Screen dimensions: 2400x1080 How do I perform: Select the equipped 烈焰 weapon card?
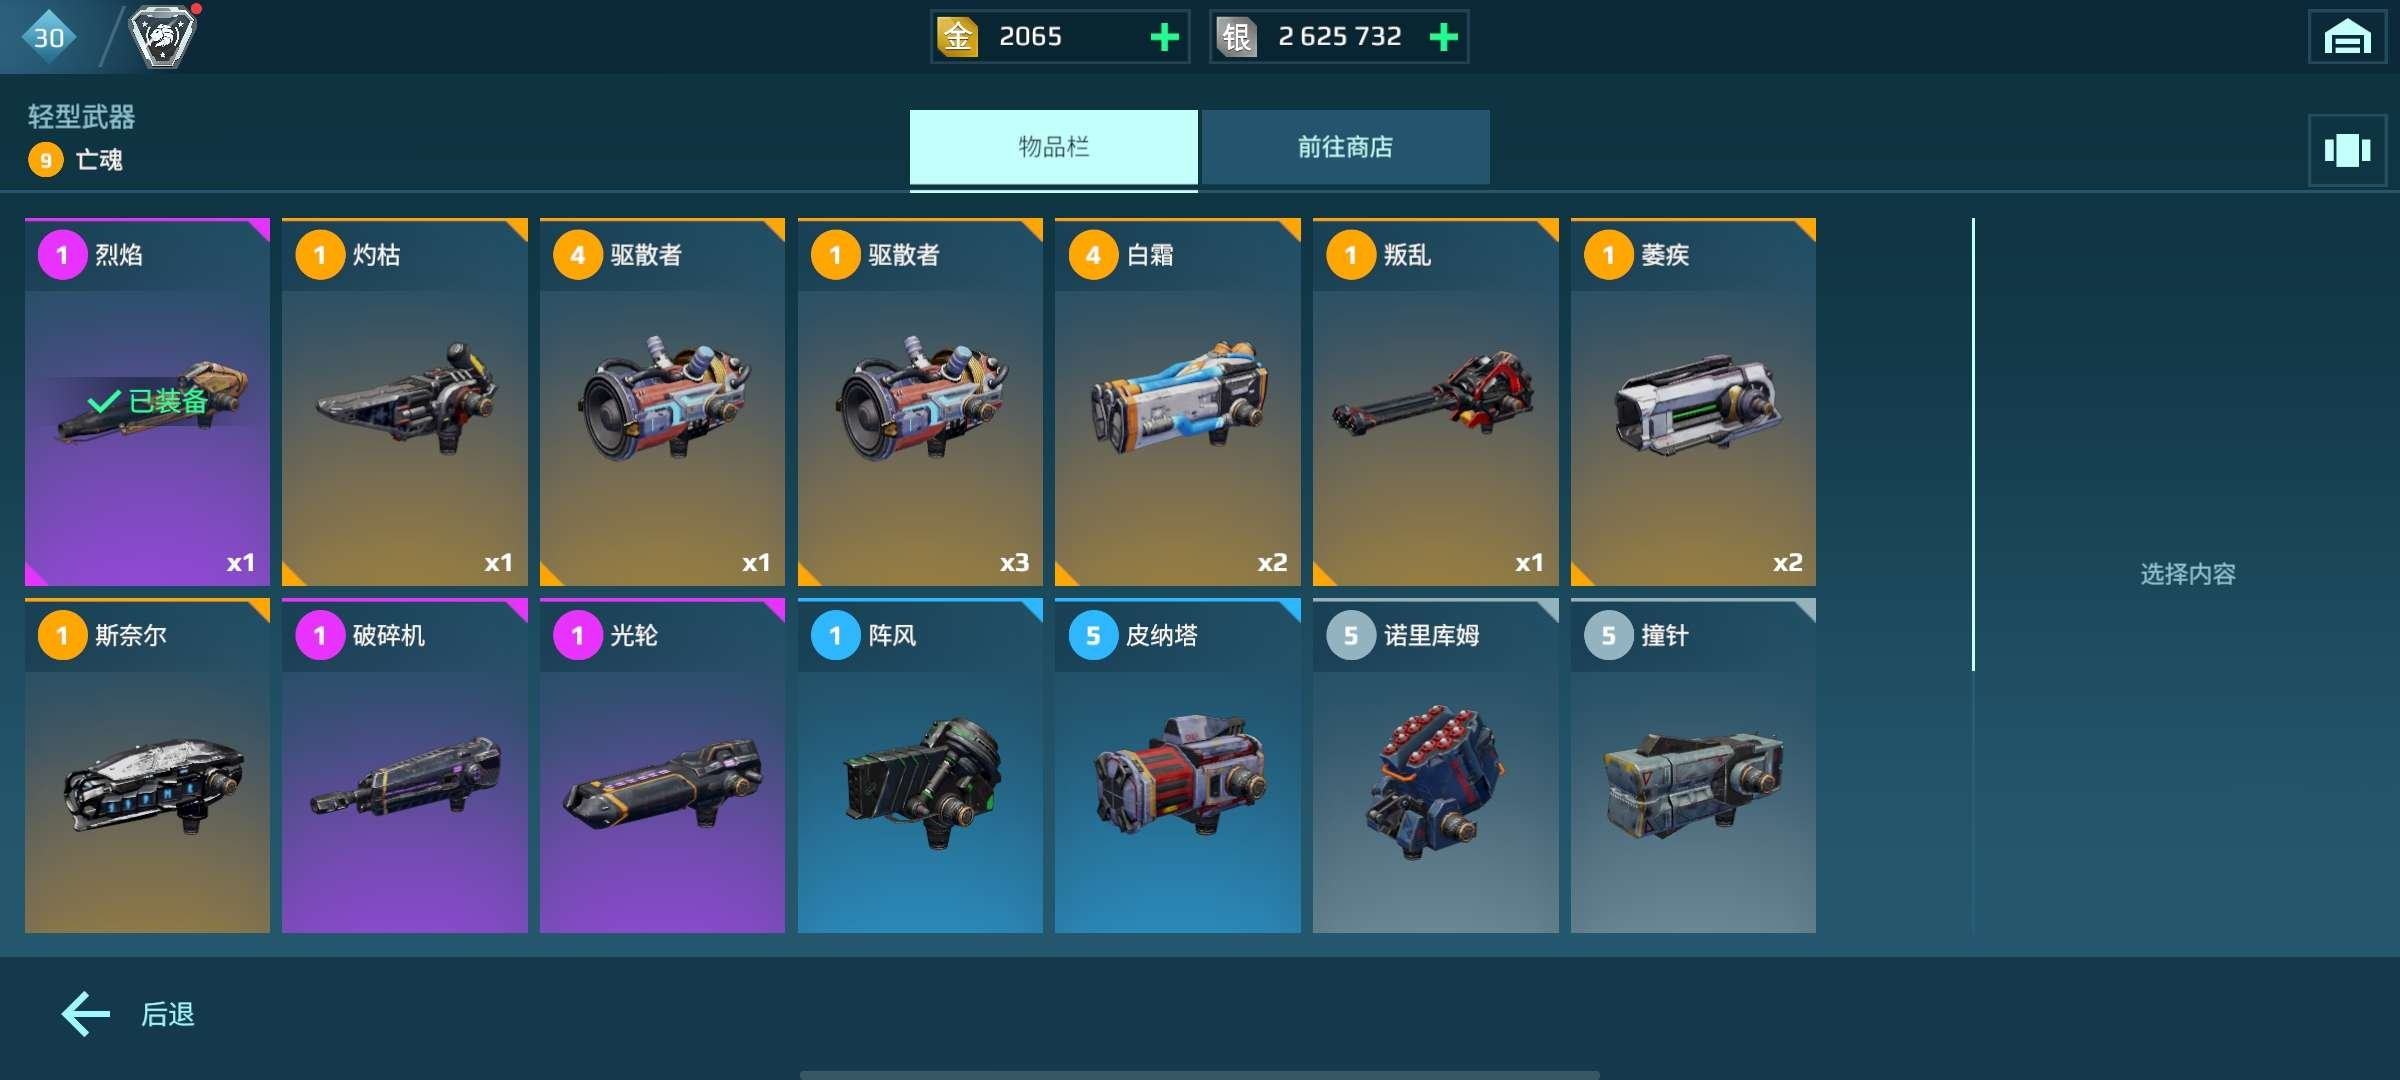click(x=147, y=402)
